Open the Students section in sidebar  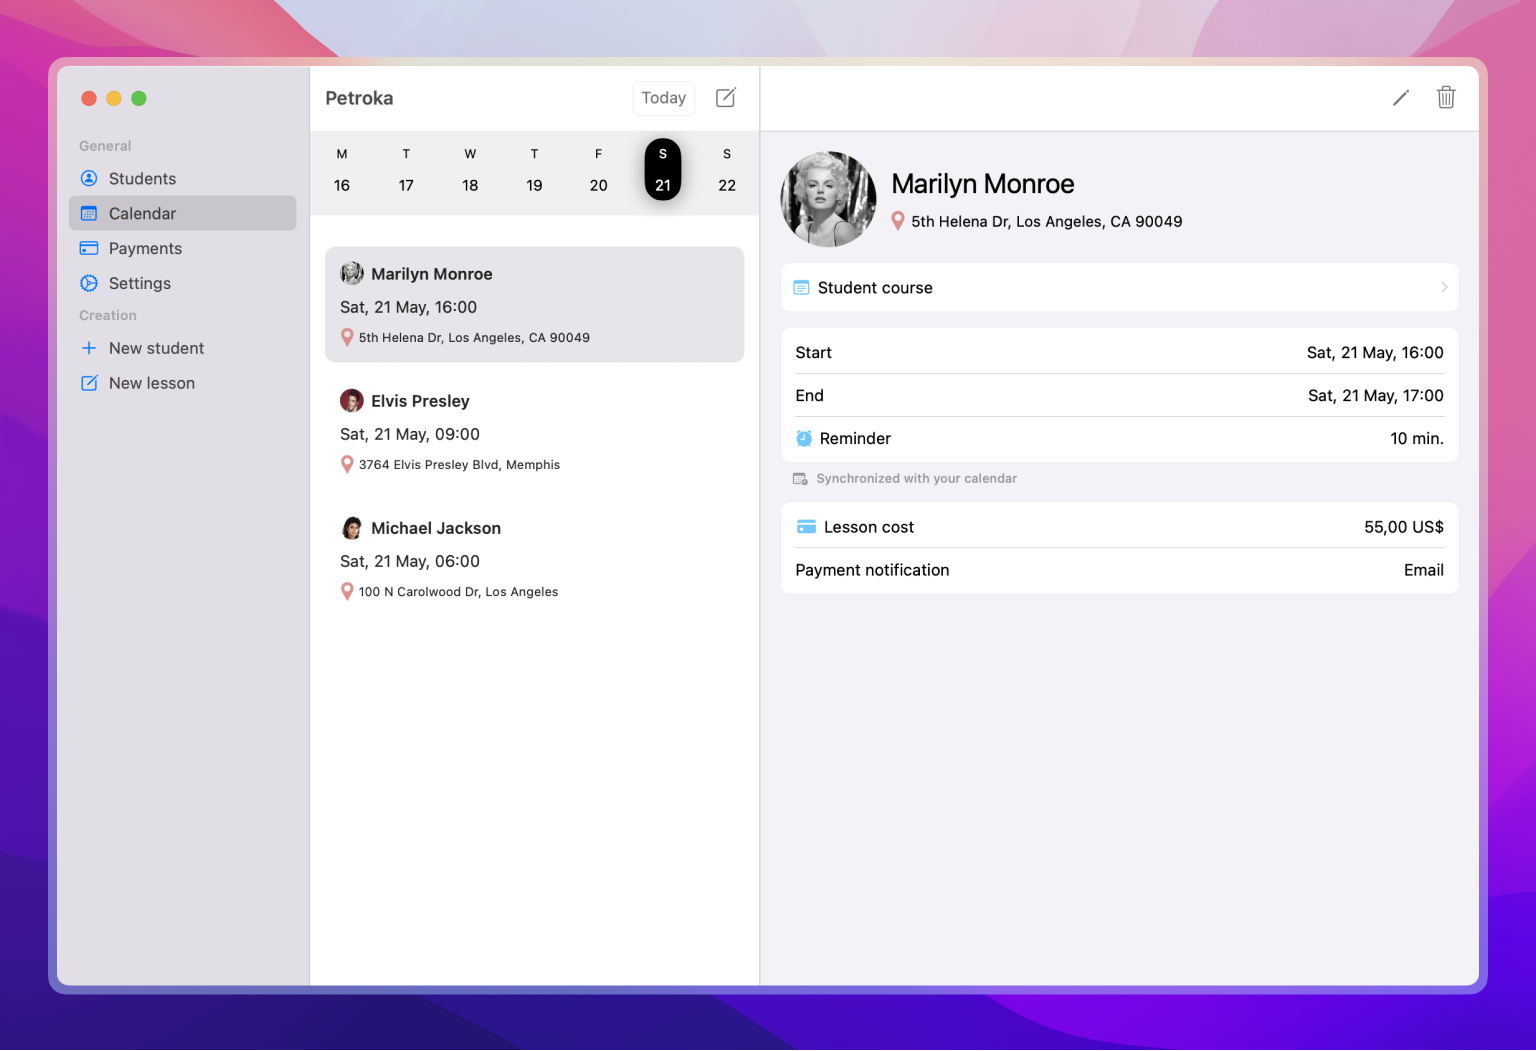coord(182,179)
